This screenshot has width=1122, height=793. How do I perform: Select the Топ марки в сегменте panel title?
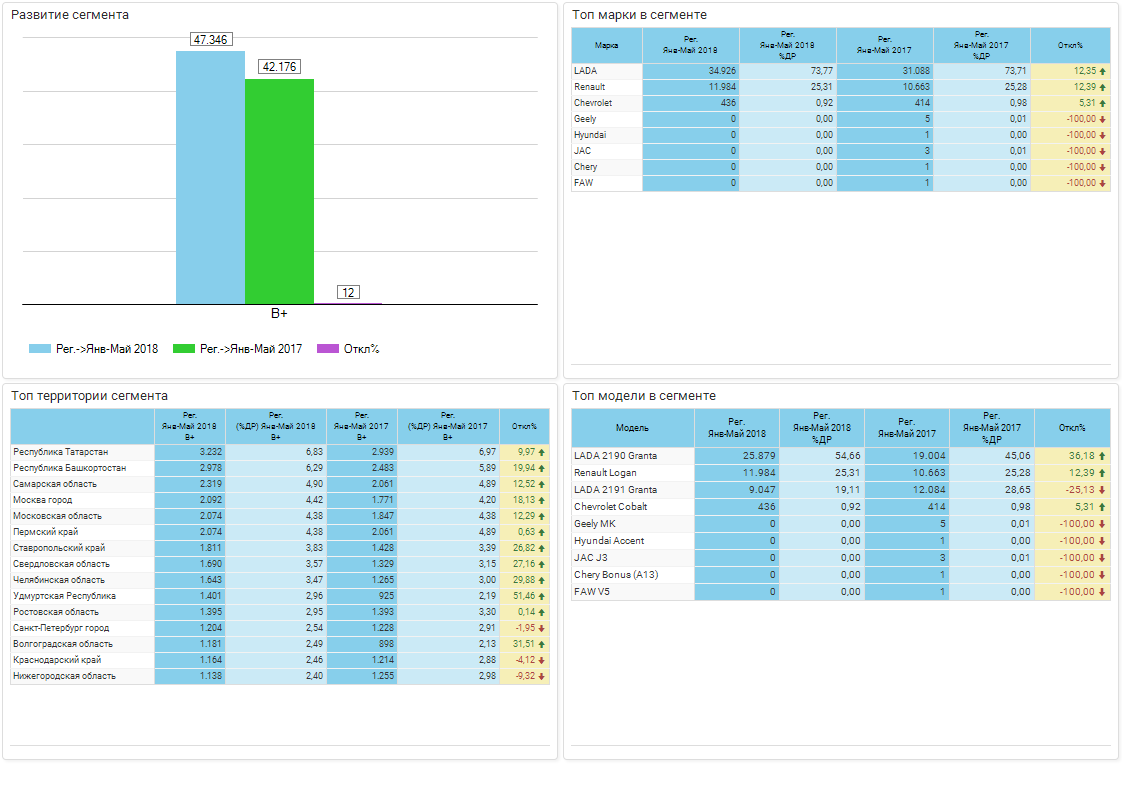(x=639, y=15)
